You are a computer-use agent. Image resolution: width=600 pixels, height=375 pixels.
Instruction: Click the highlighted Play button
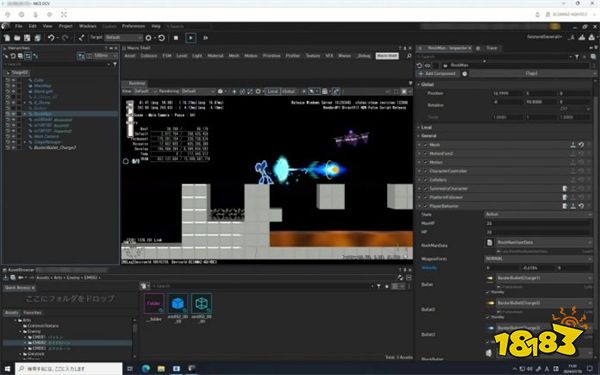[x=191, y=38]
